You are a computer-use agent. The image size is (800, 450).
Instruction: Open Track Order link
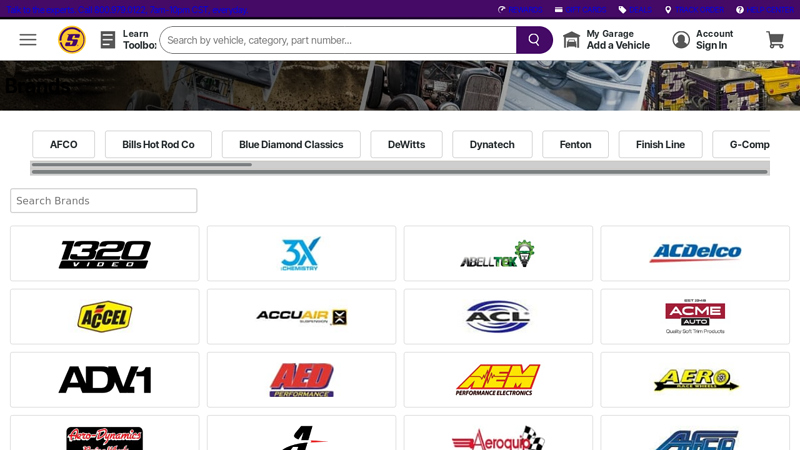point(694,10)
